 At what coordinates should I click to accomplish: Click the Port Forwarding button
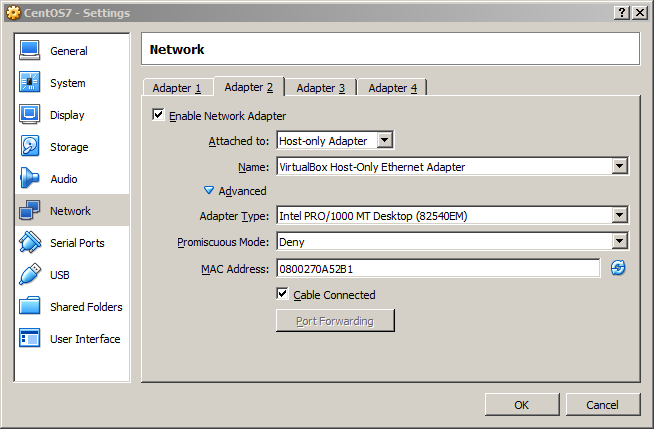click(x=335, y=321)
